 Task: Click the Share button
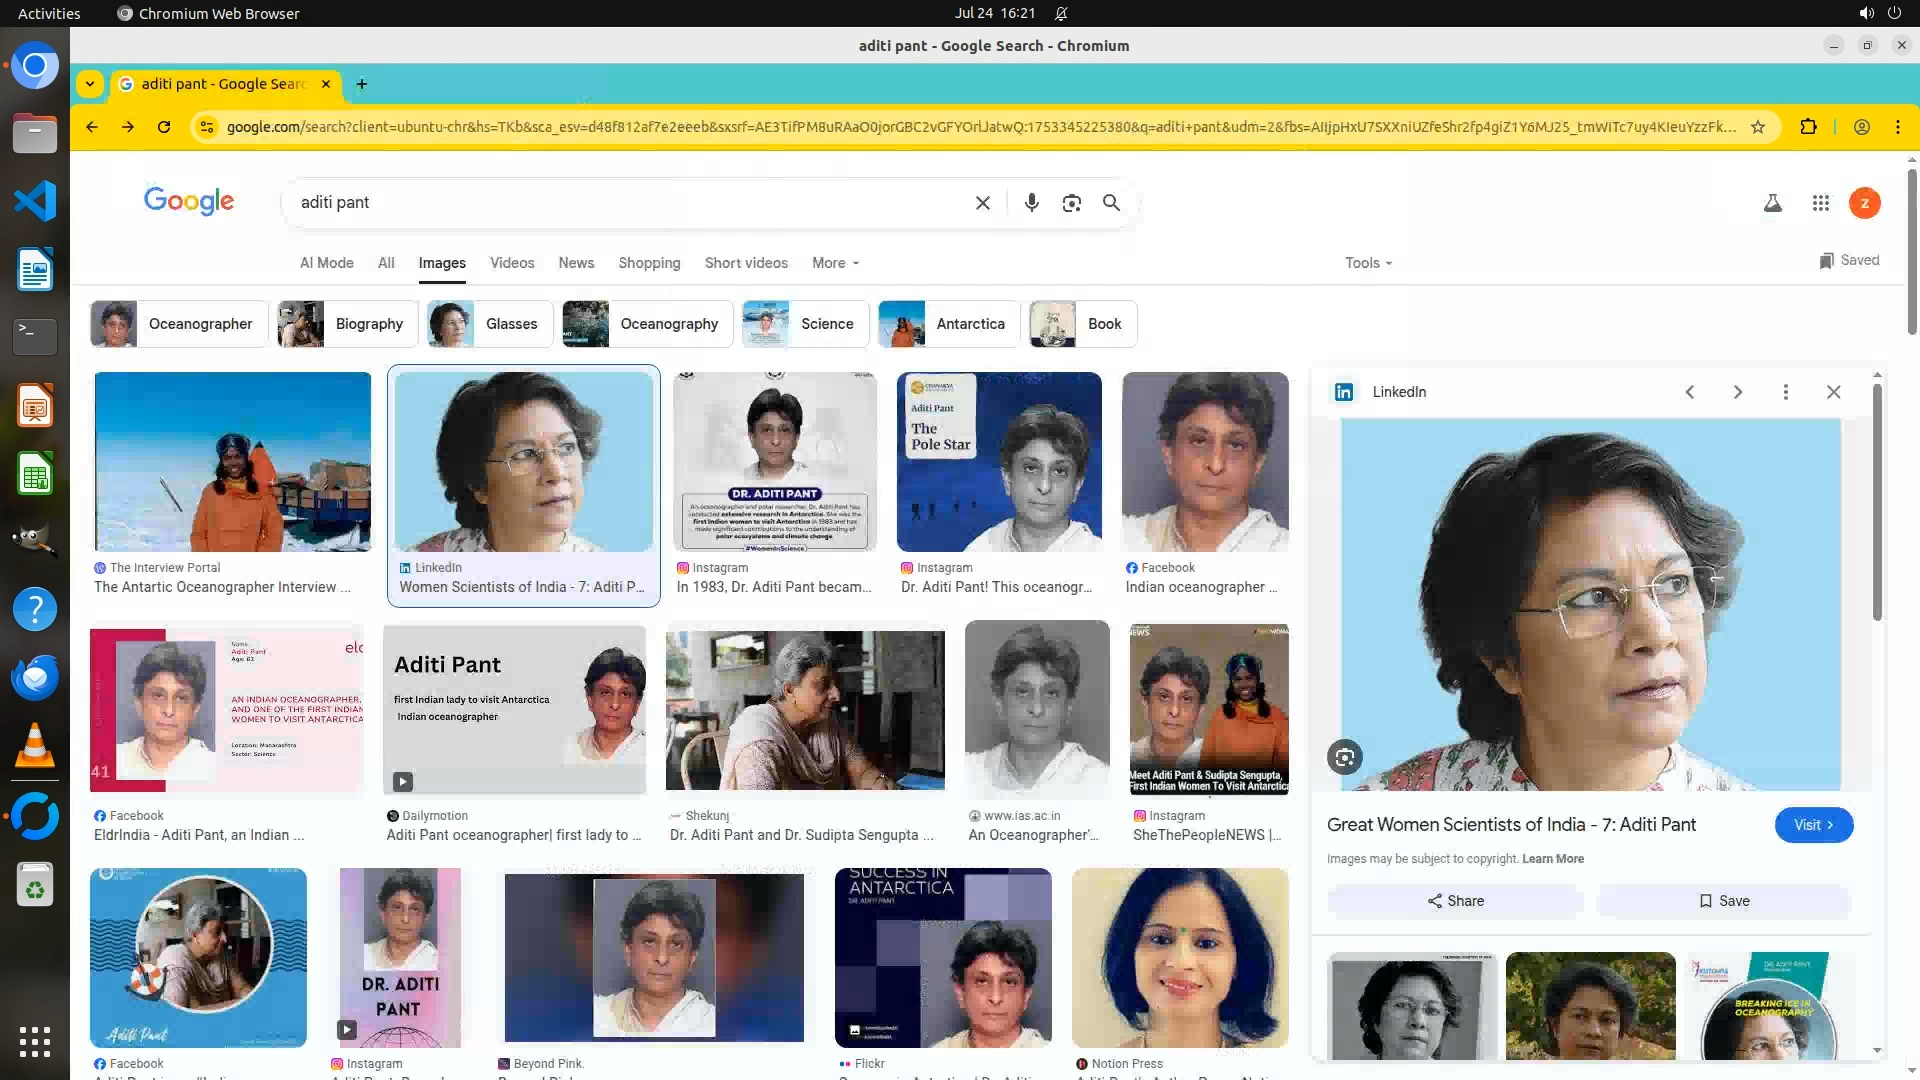[1455, 901]
